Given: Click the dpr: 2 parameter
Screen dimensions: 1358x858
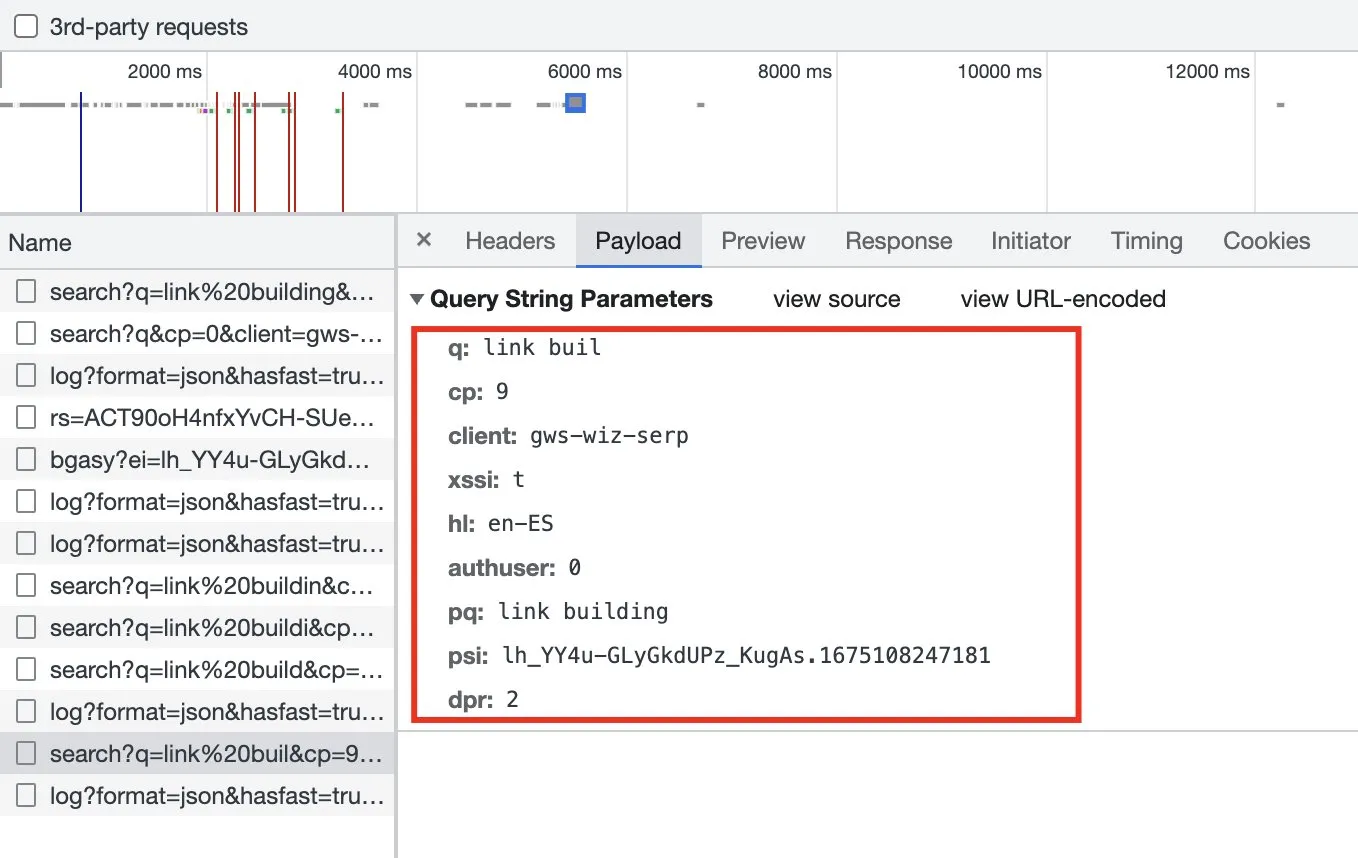Looking at the screenshot, I should (483, 700).
